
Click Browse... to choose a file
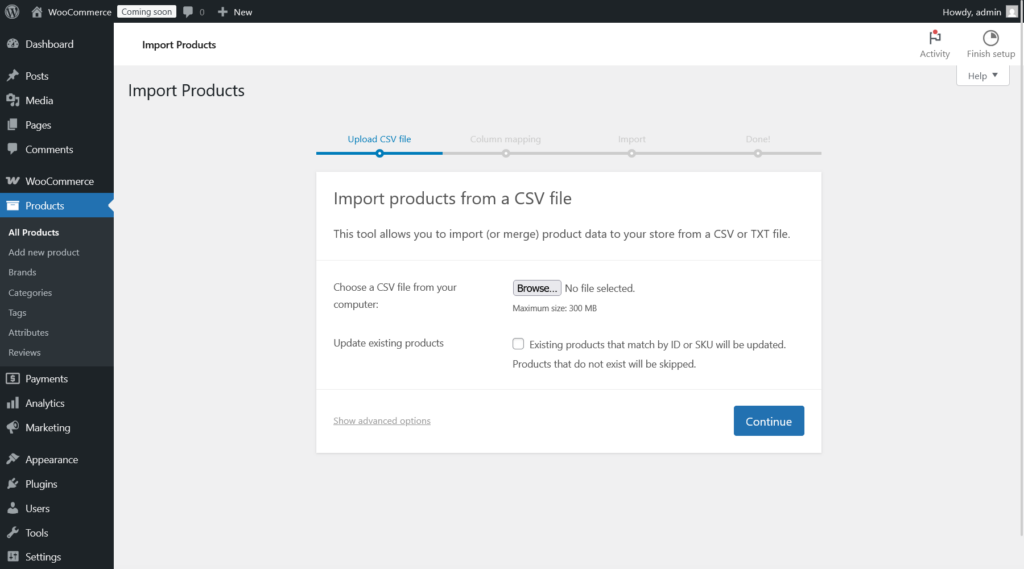click(537, 288)
